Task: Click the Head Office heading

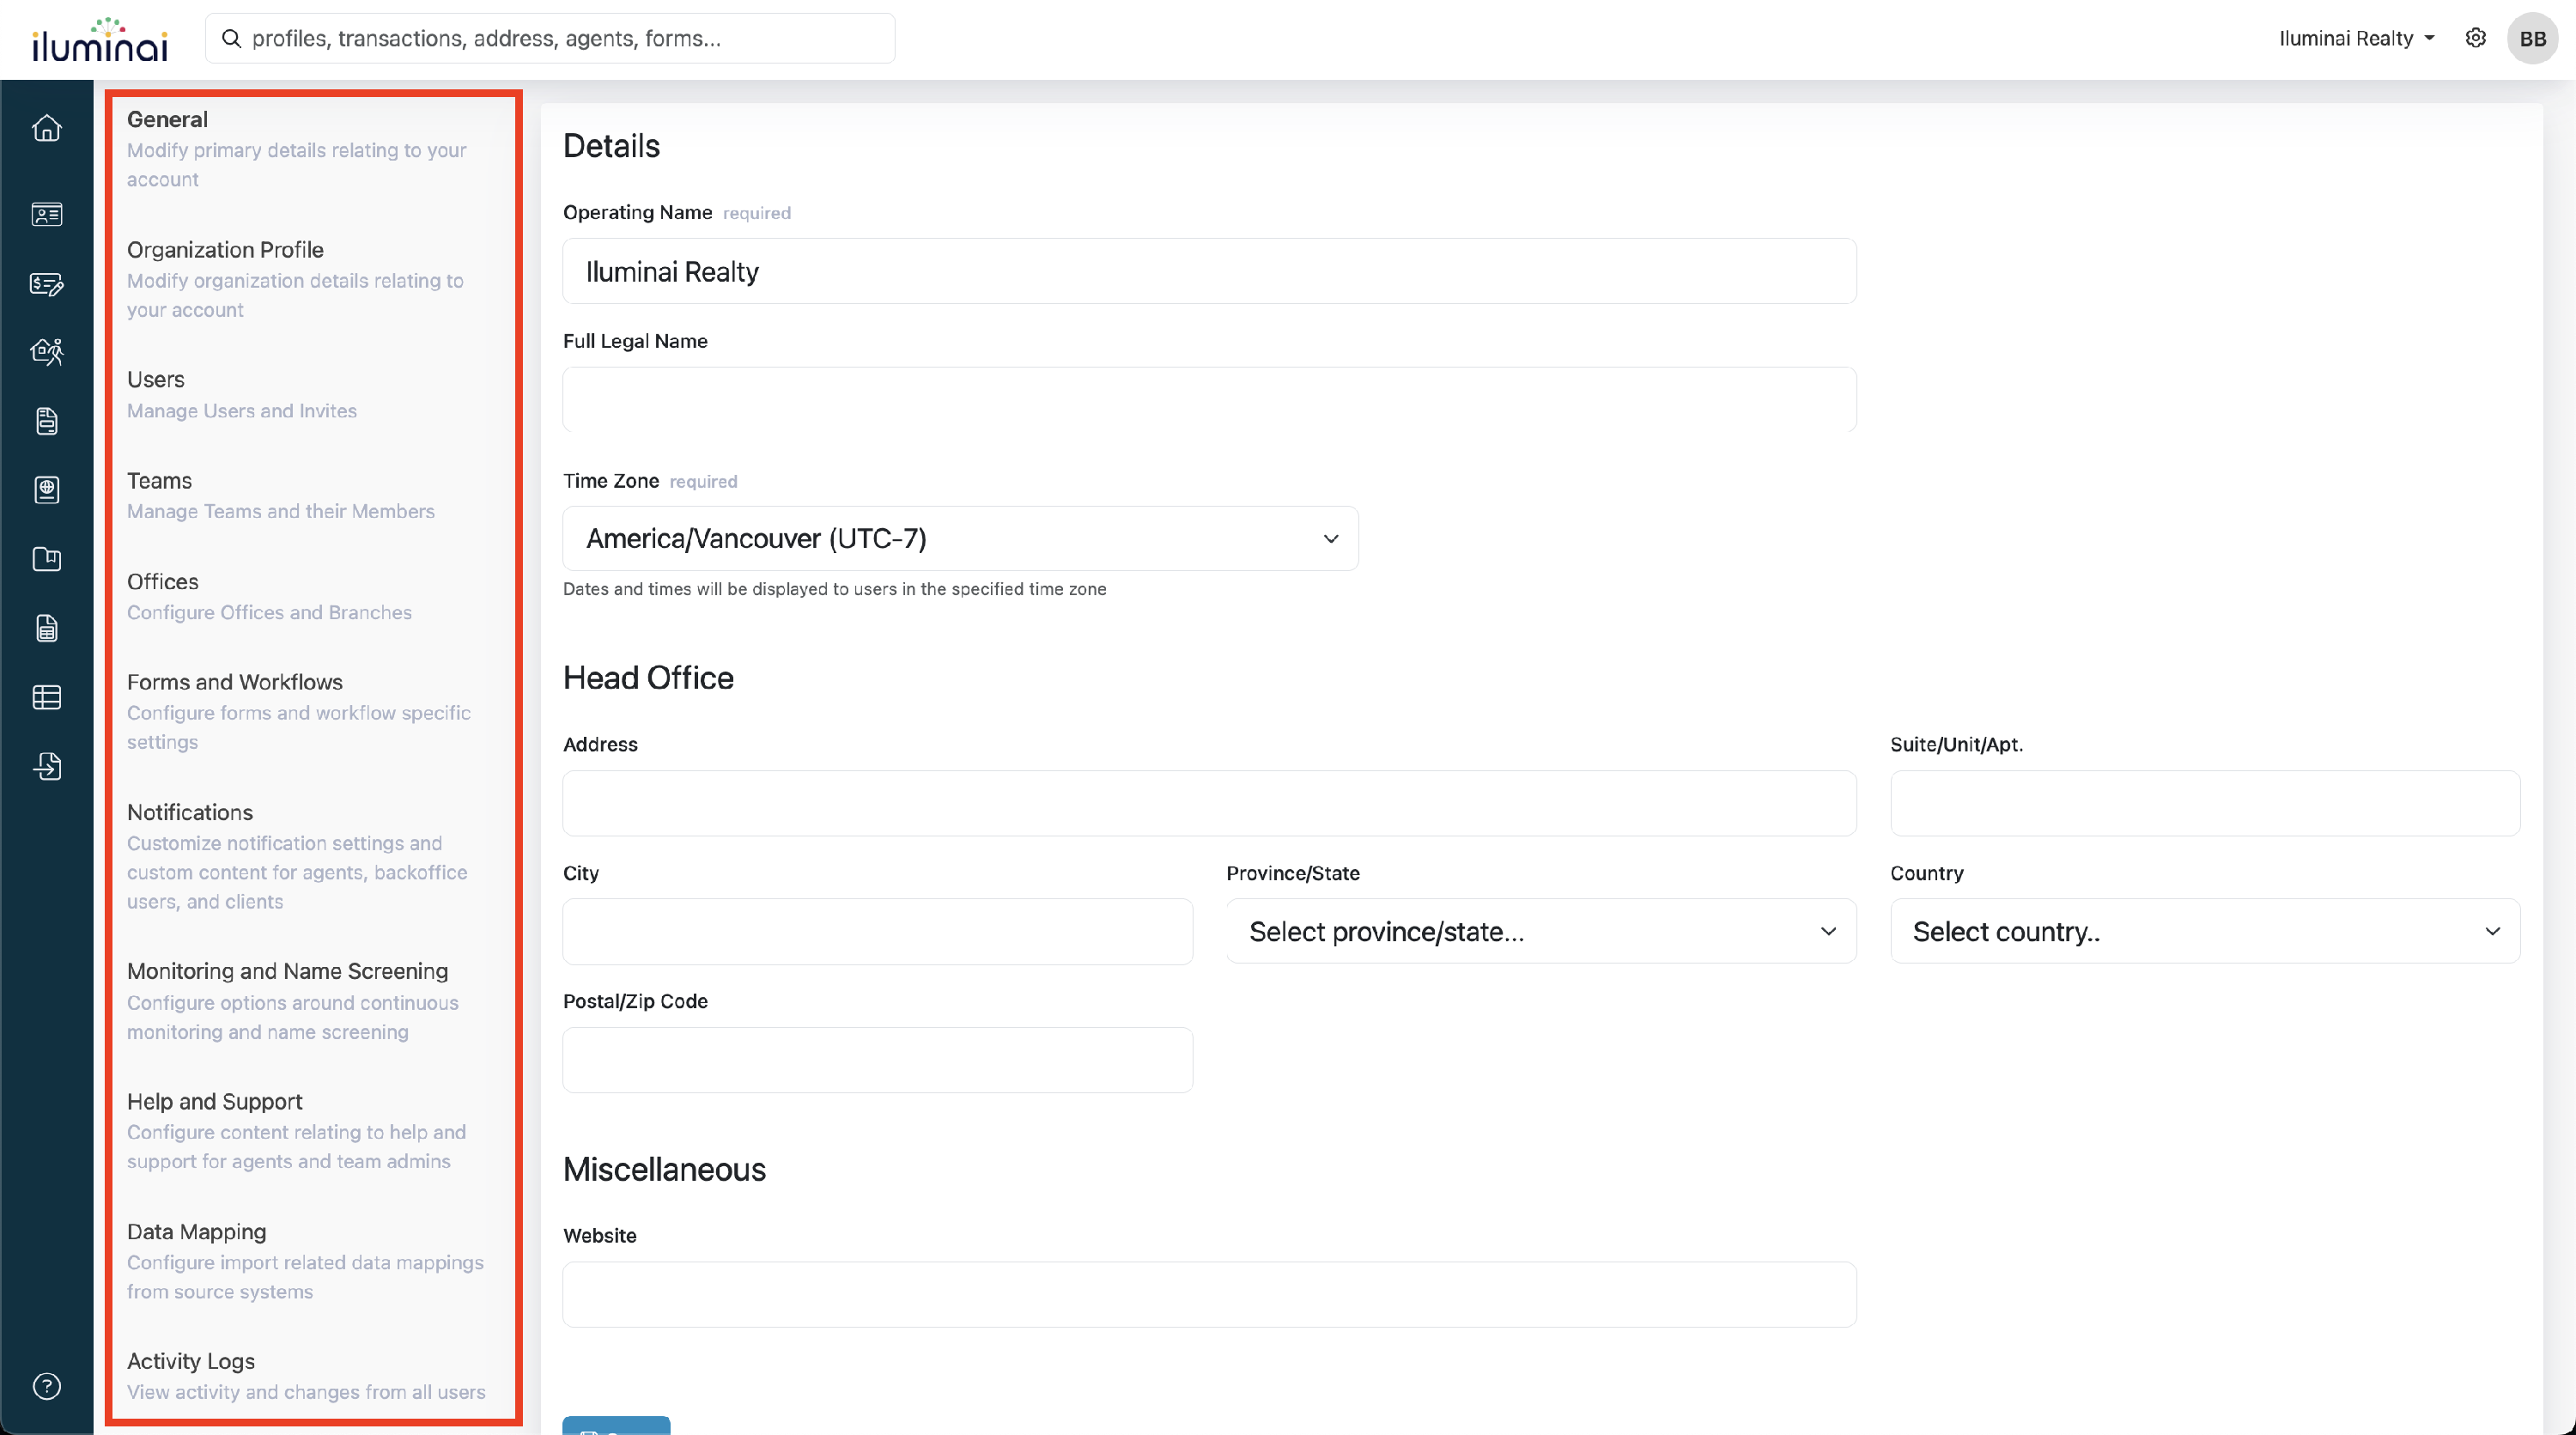Action: 648,678
